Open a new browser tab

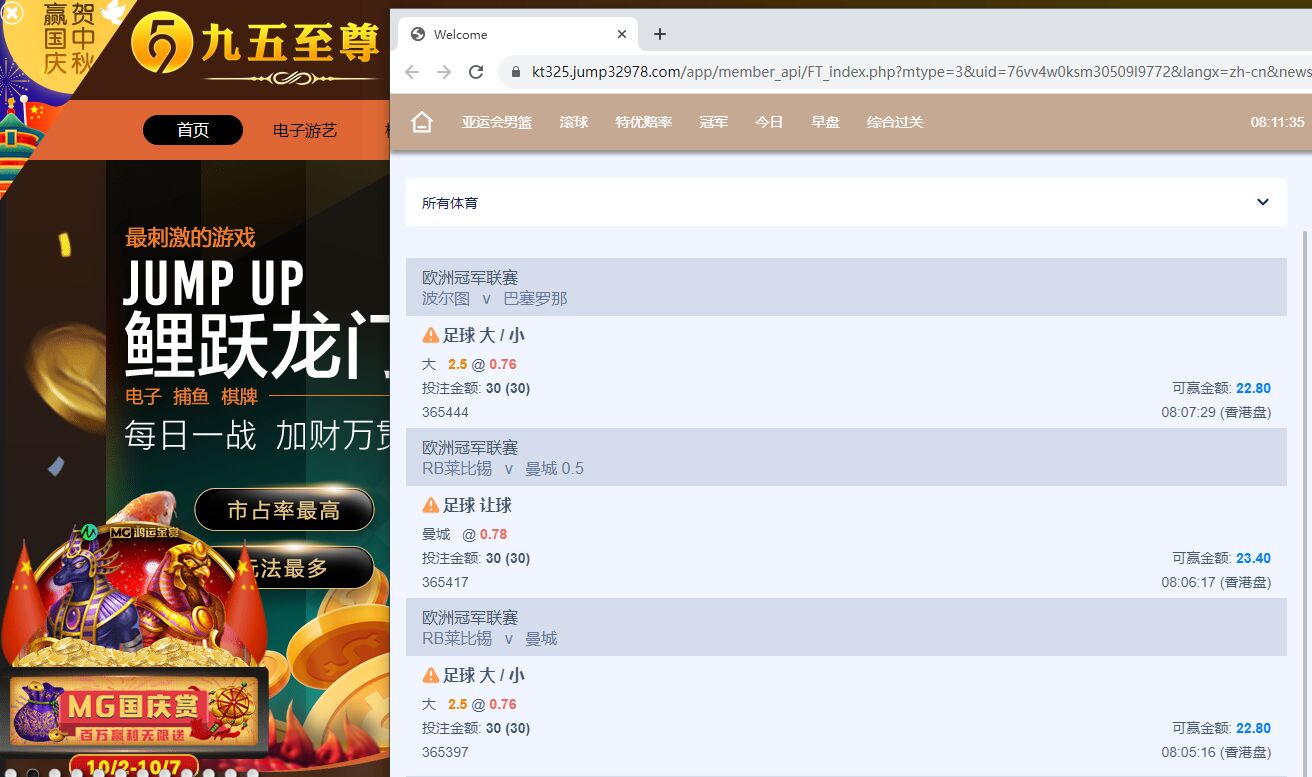pyautogui.click(x=660, y=34)
